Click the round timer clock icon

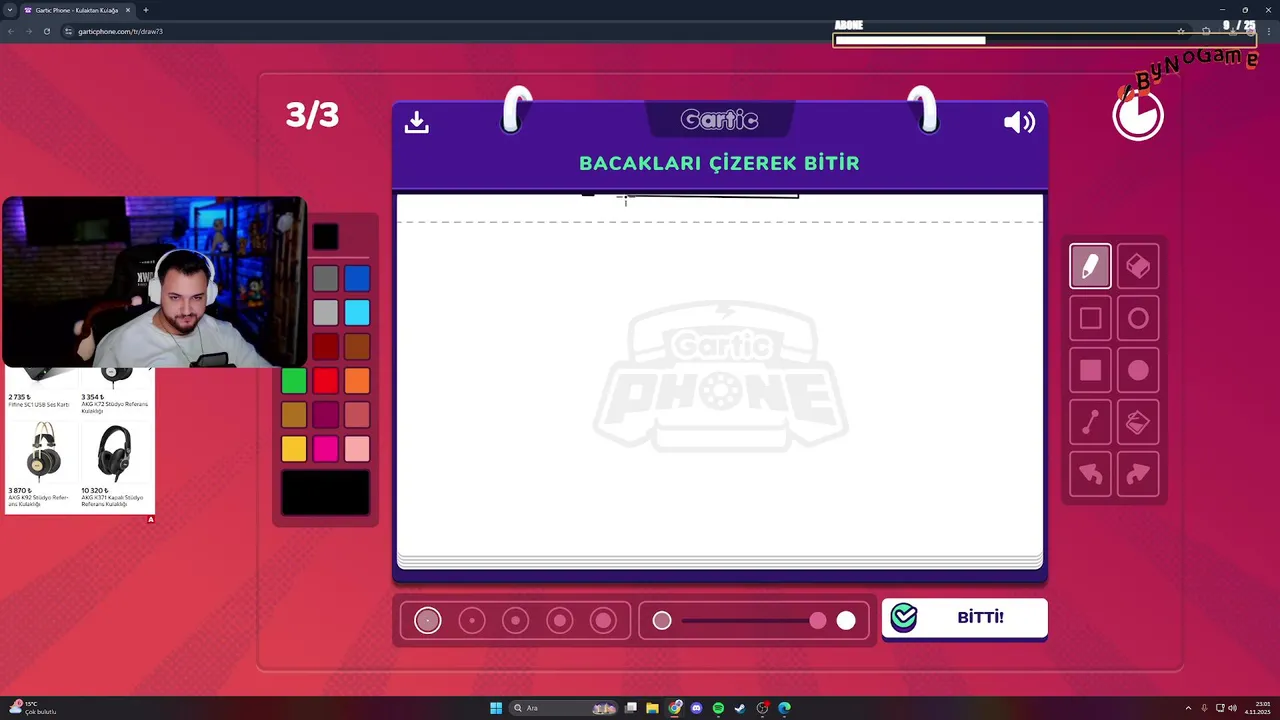[x=1138, y=115]
